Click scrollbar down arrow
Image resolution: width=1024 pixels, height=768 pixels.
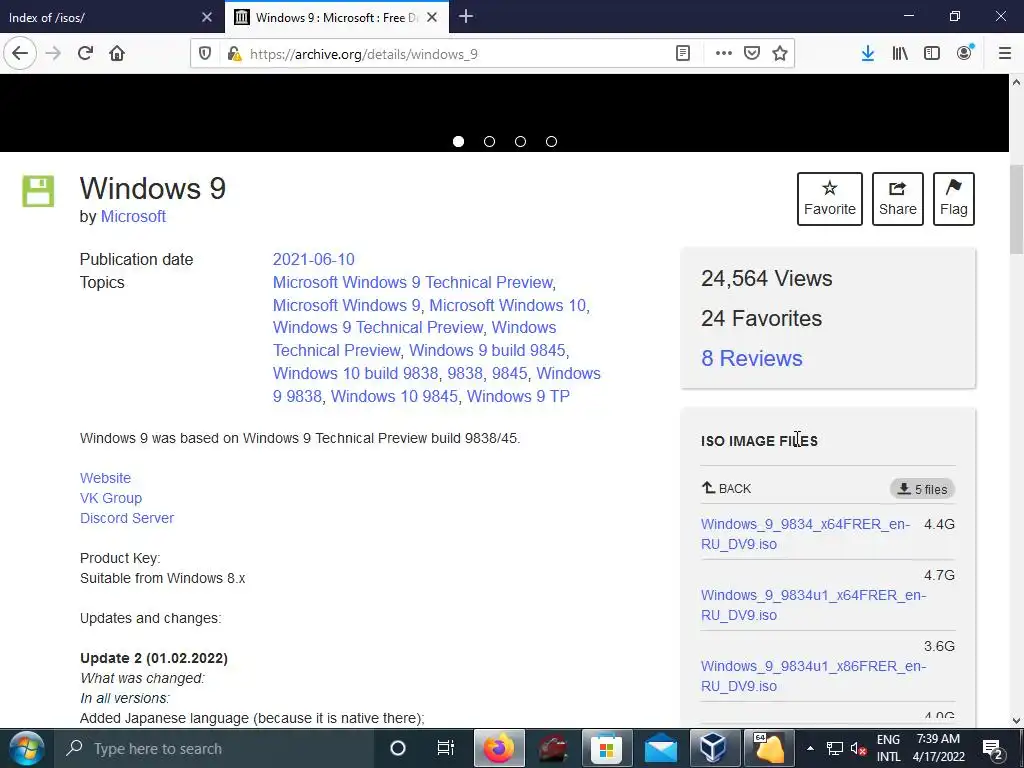pyautogui.click(x=1016, y=721)
